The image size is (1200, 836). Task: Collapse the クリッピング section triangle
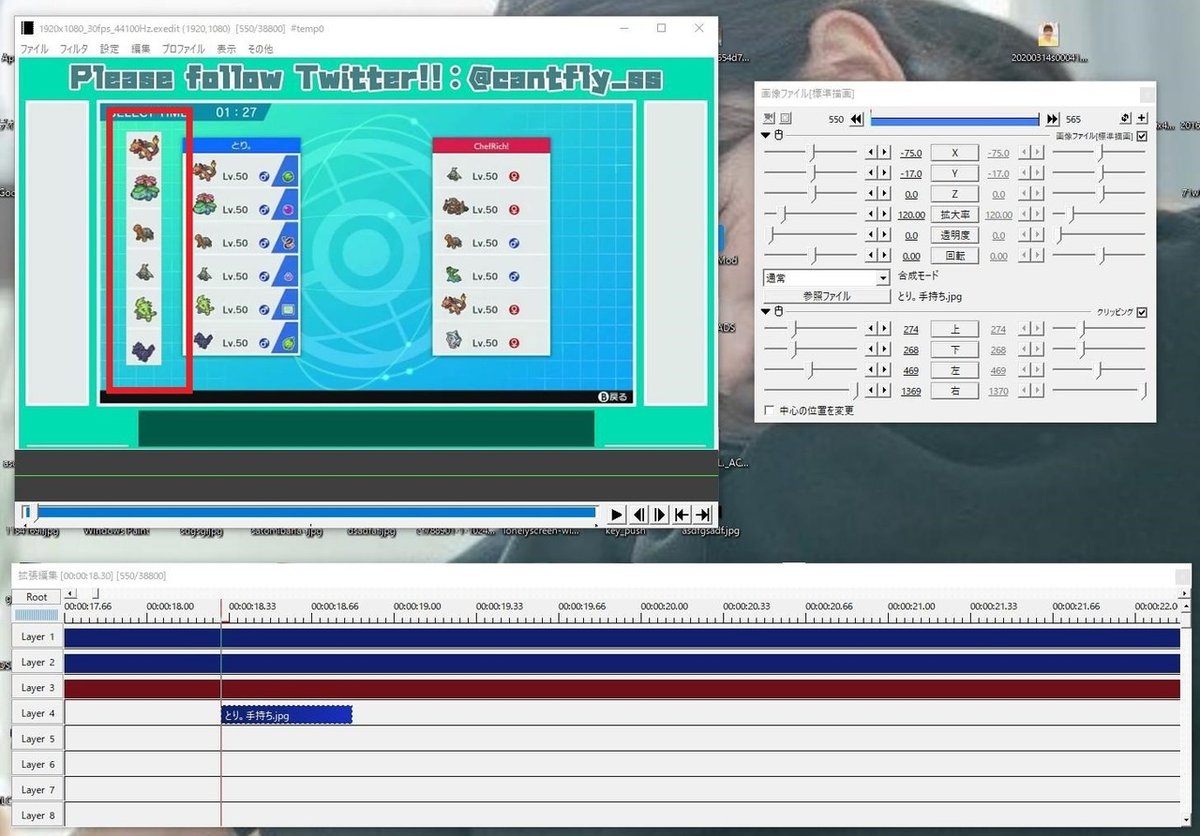(767, 311)
